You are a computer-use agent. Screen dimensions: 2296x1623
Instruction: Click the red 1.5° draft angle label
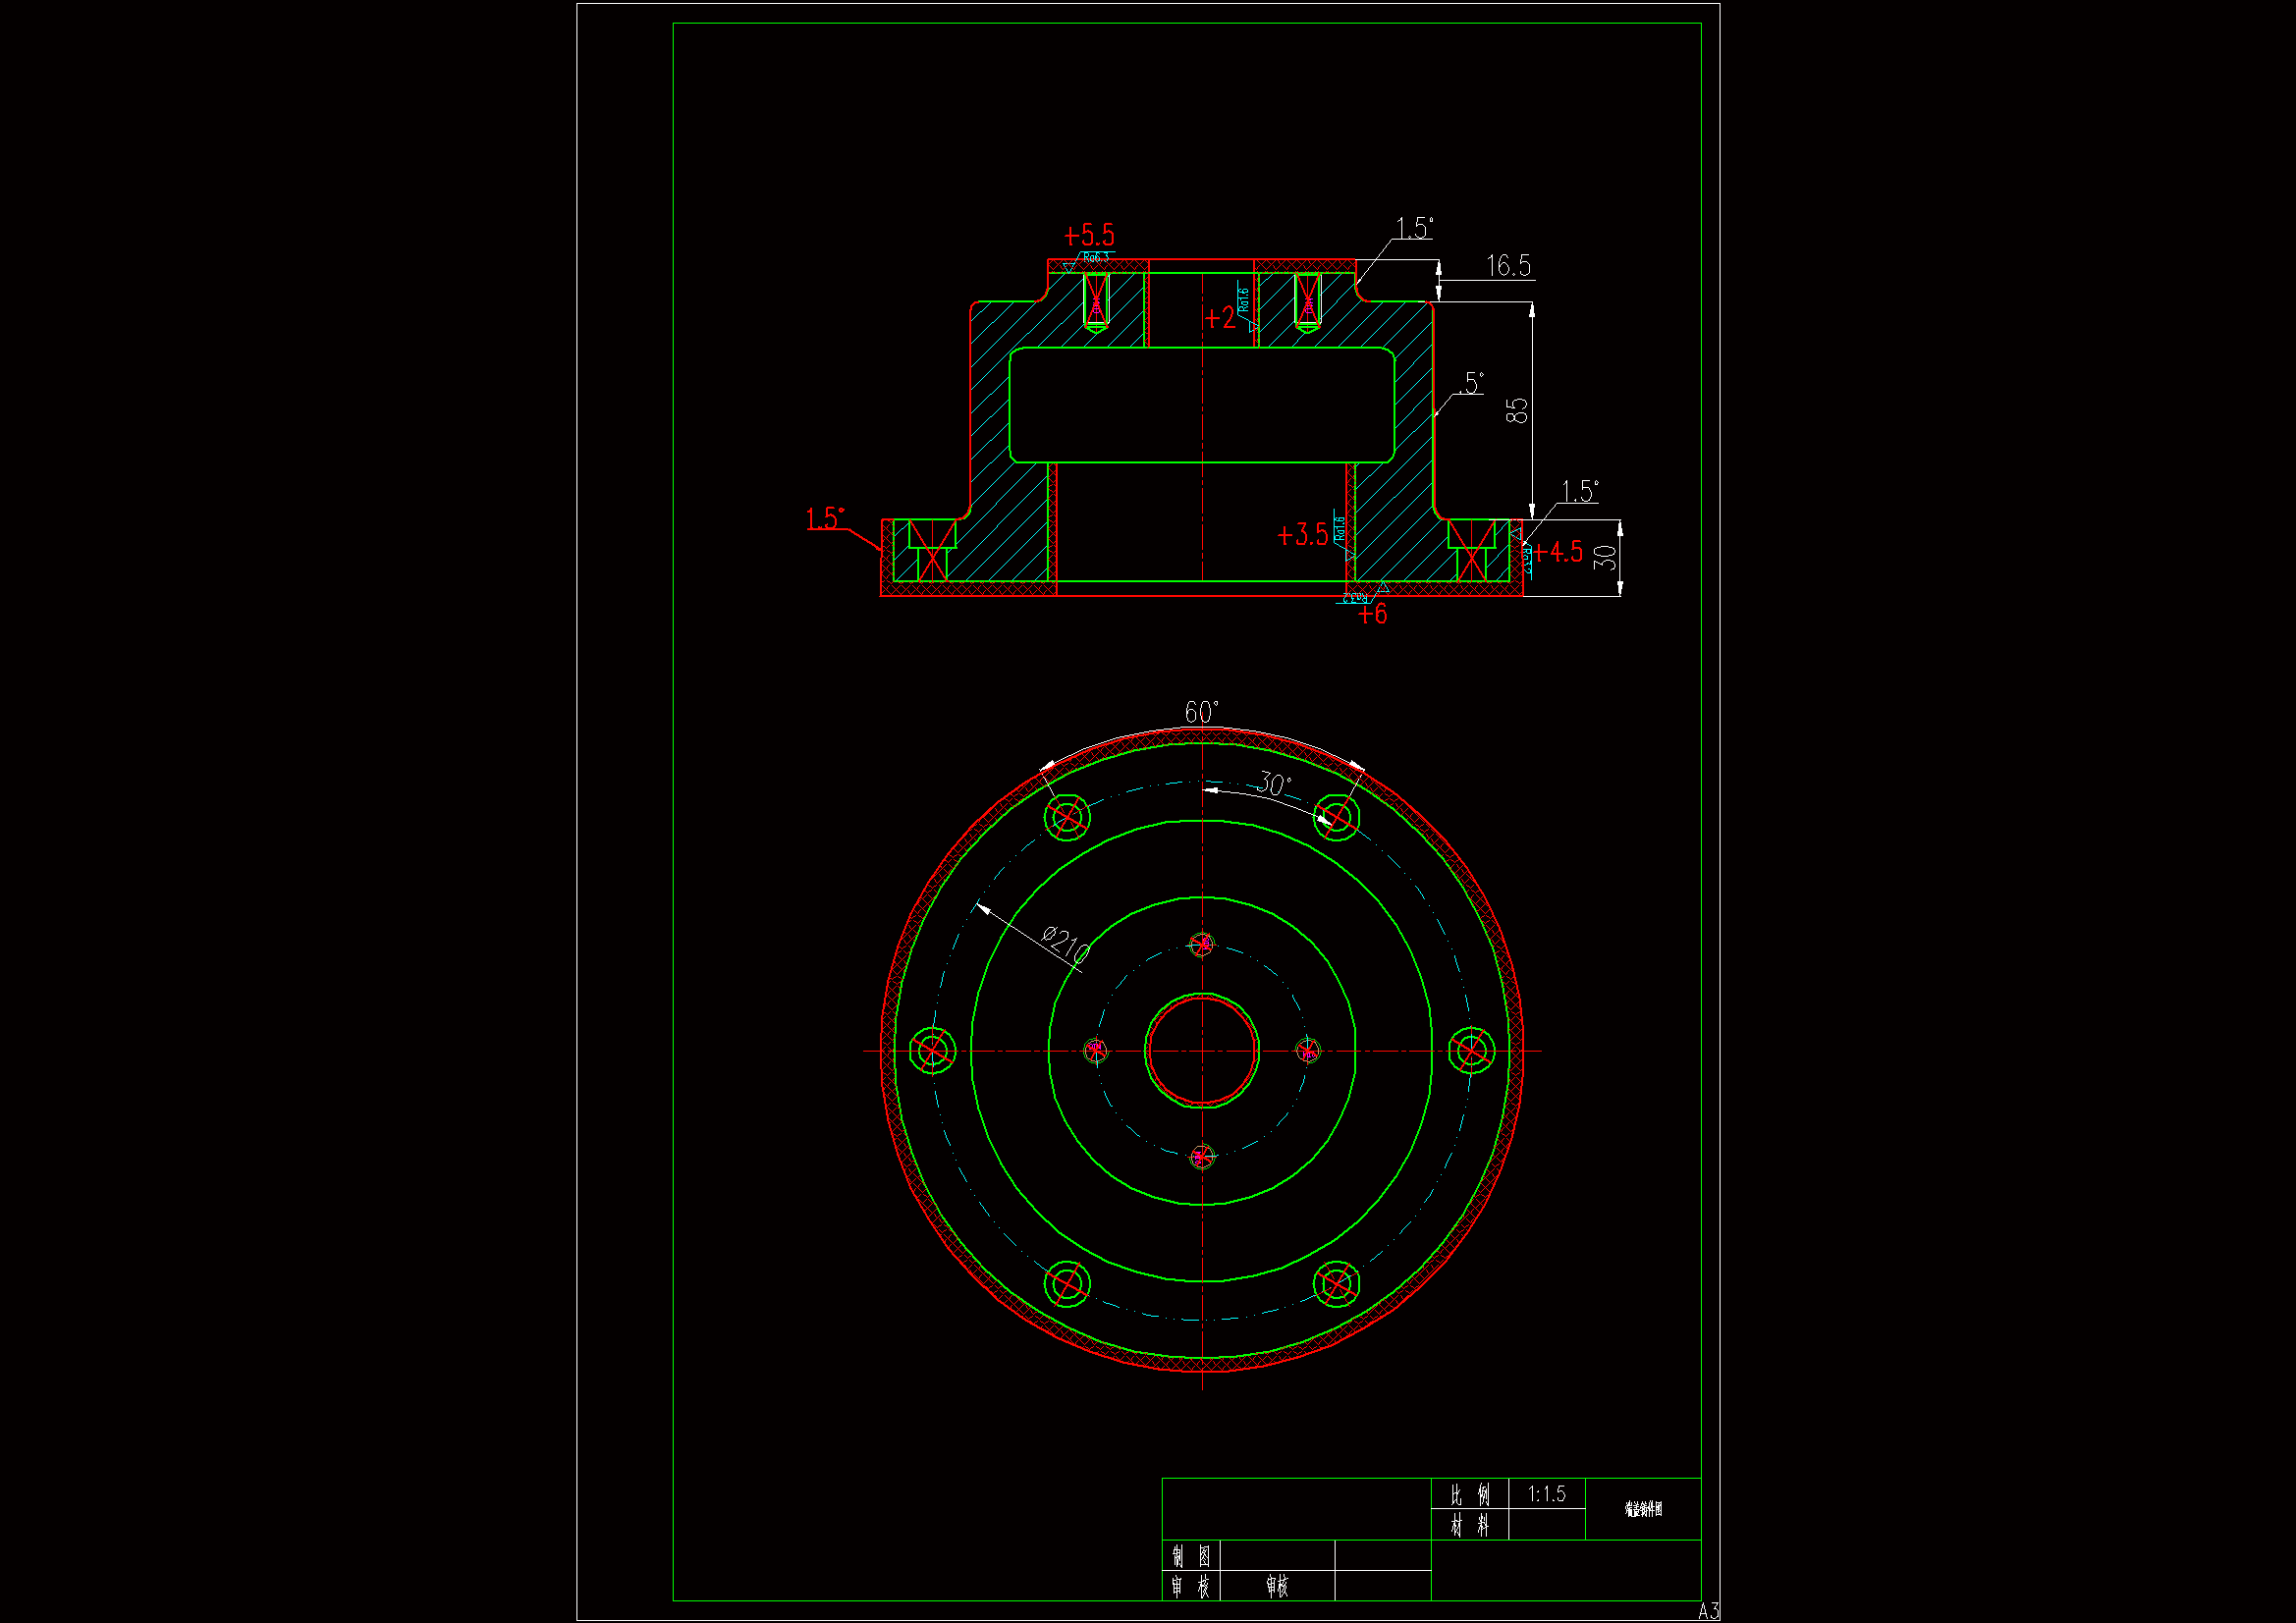coord(825,519)
